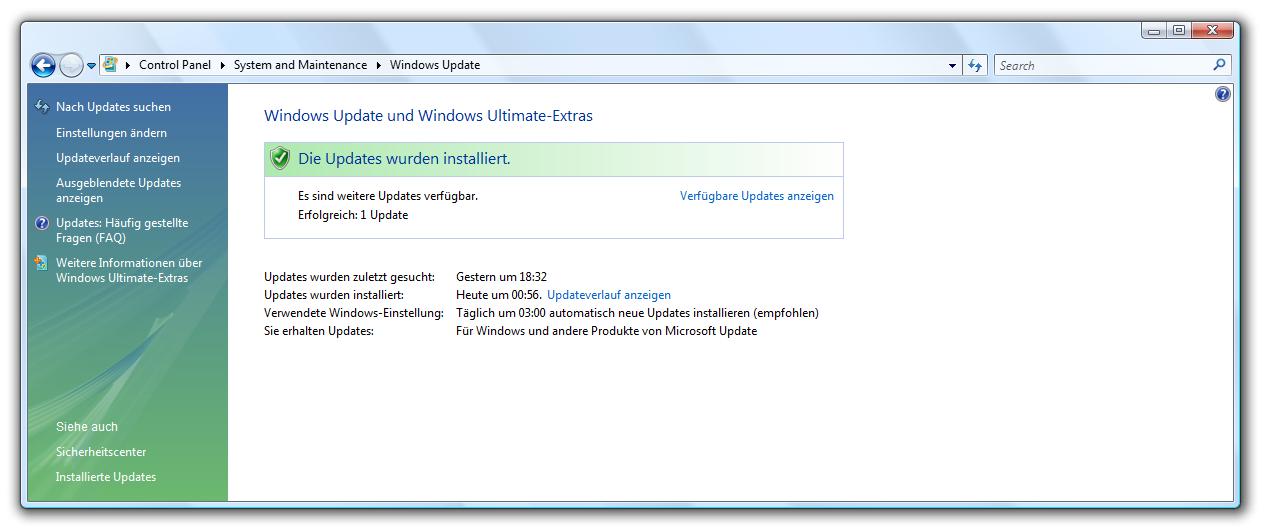Open the recent pages dropdown arrow

(x=92, y=66)
